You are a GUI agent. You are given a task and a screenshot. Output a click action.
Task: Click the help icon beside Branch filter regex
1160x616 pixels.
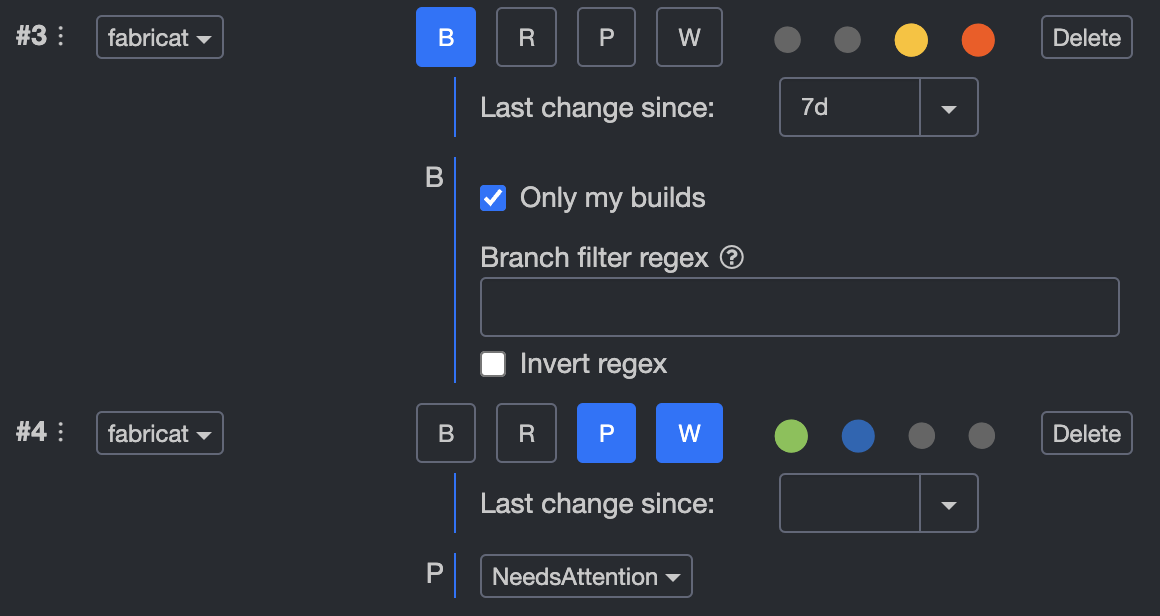click(732, 259)
